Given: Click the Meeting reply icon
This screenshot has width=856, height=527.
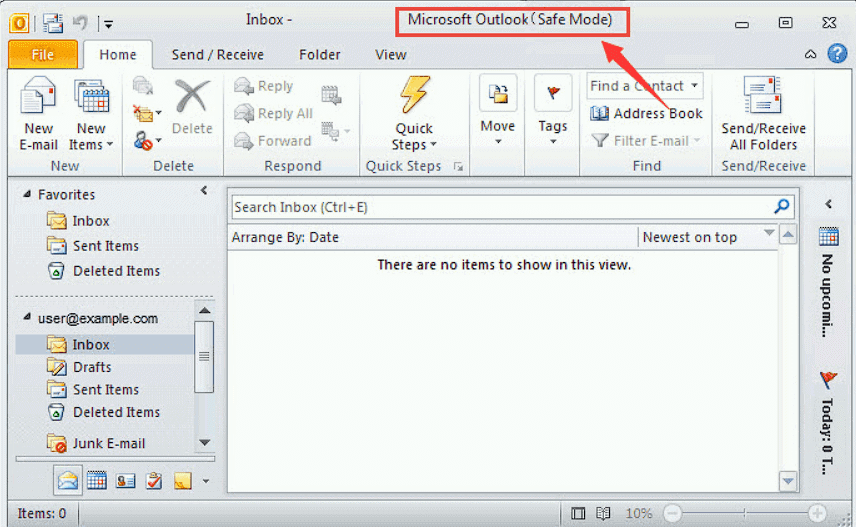Looking at the screenshot, I should [x=331, y=95].
